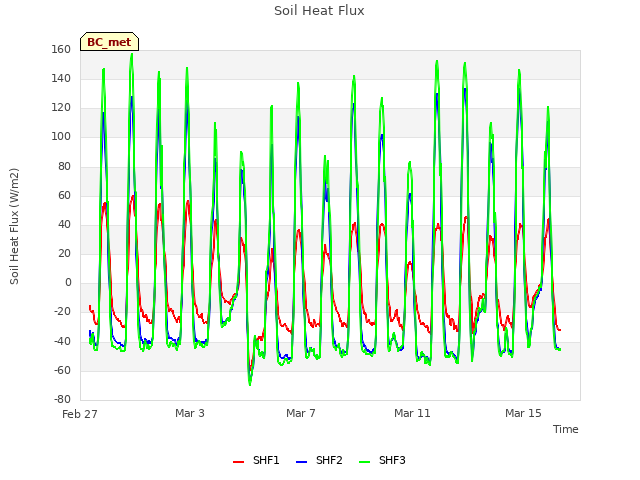The image size is (640, 480).
Task: Click the 120 y-axis tick value
Action: tap(61, 108)
